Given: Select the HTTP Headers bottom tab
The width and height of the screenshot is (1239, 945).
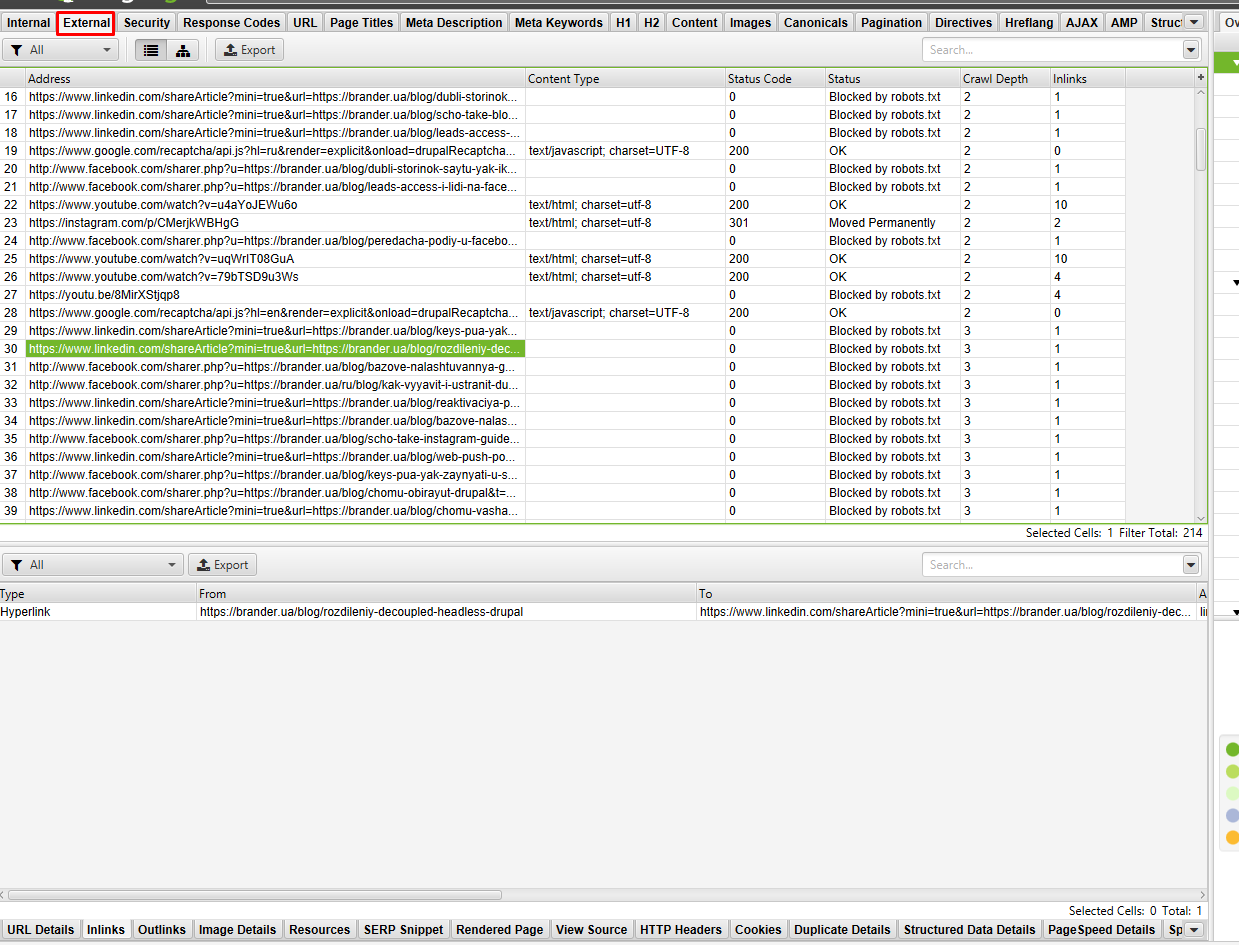Looking at the screenshot, I should coord(680,930).
